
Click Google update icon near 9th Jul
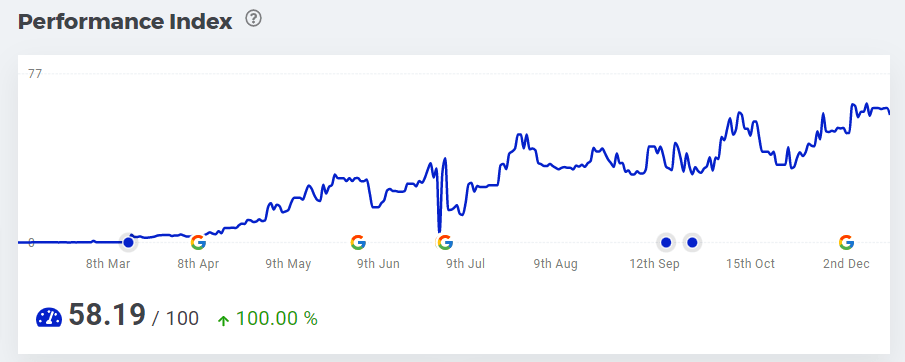[444, 242]
